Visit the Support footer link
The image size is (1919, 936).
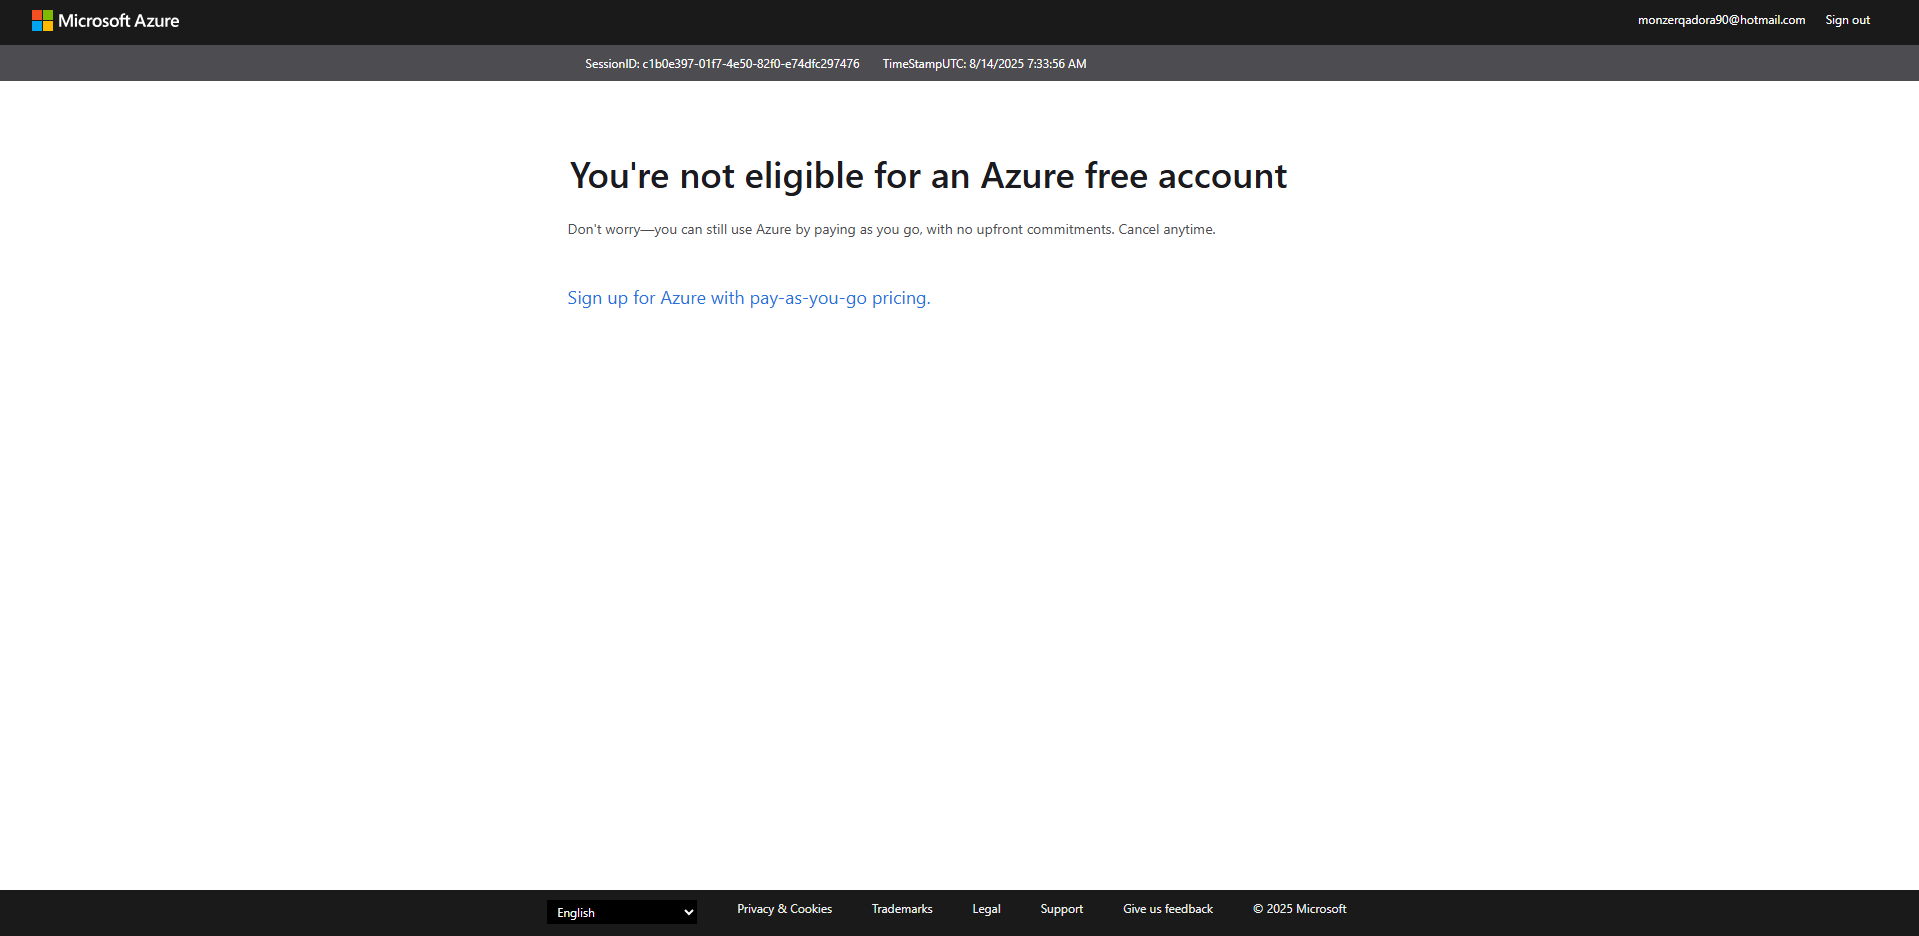(1061, 909)
